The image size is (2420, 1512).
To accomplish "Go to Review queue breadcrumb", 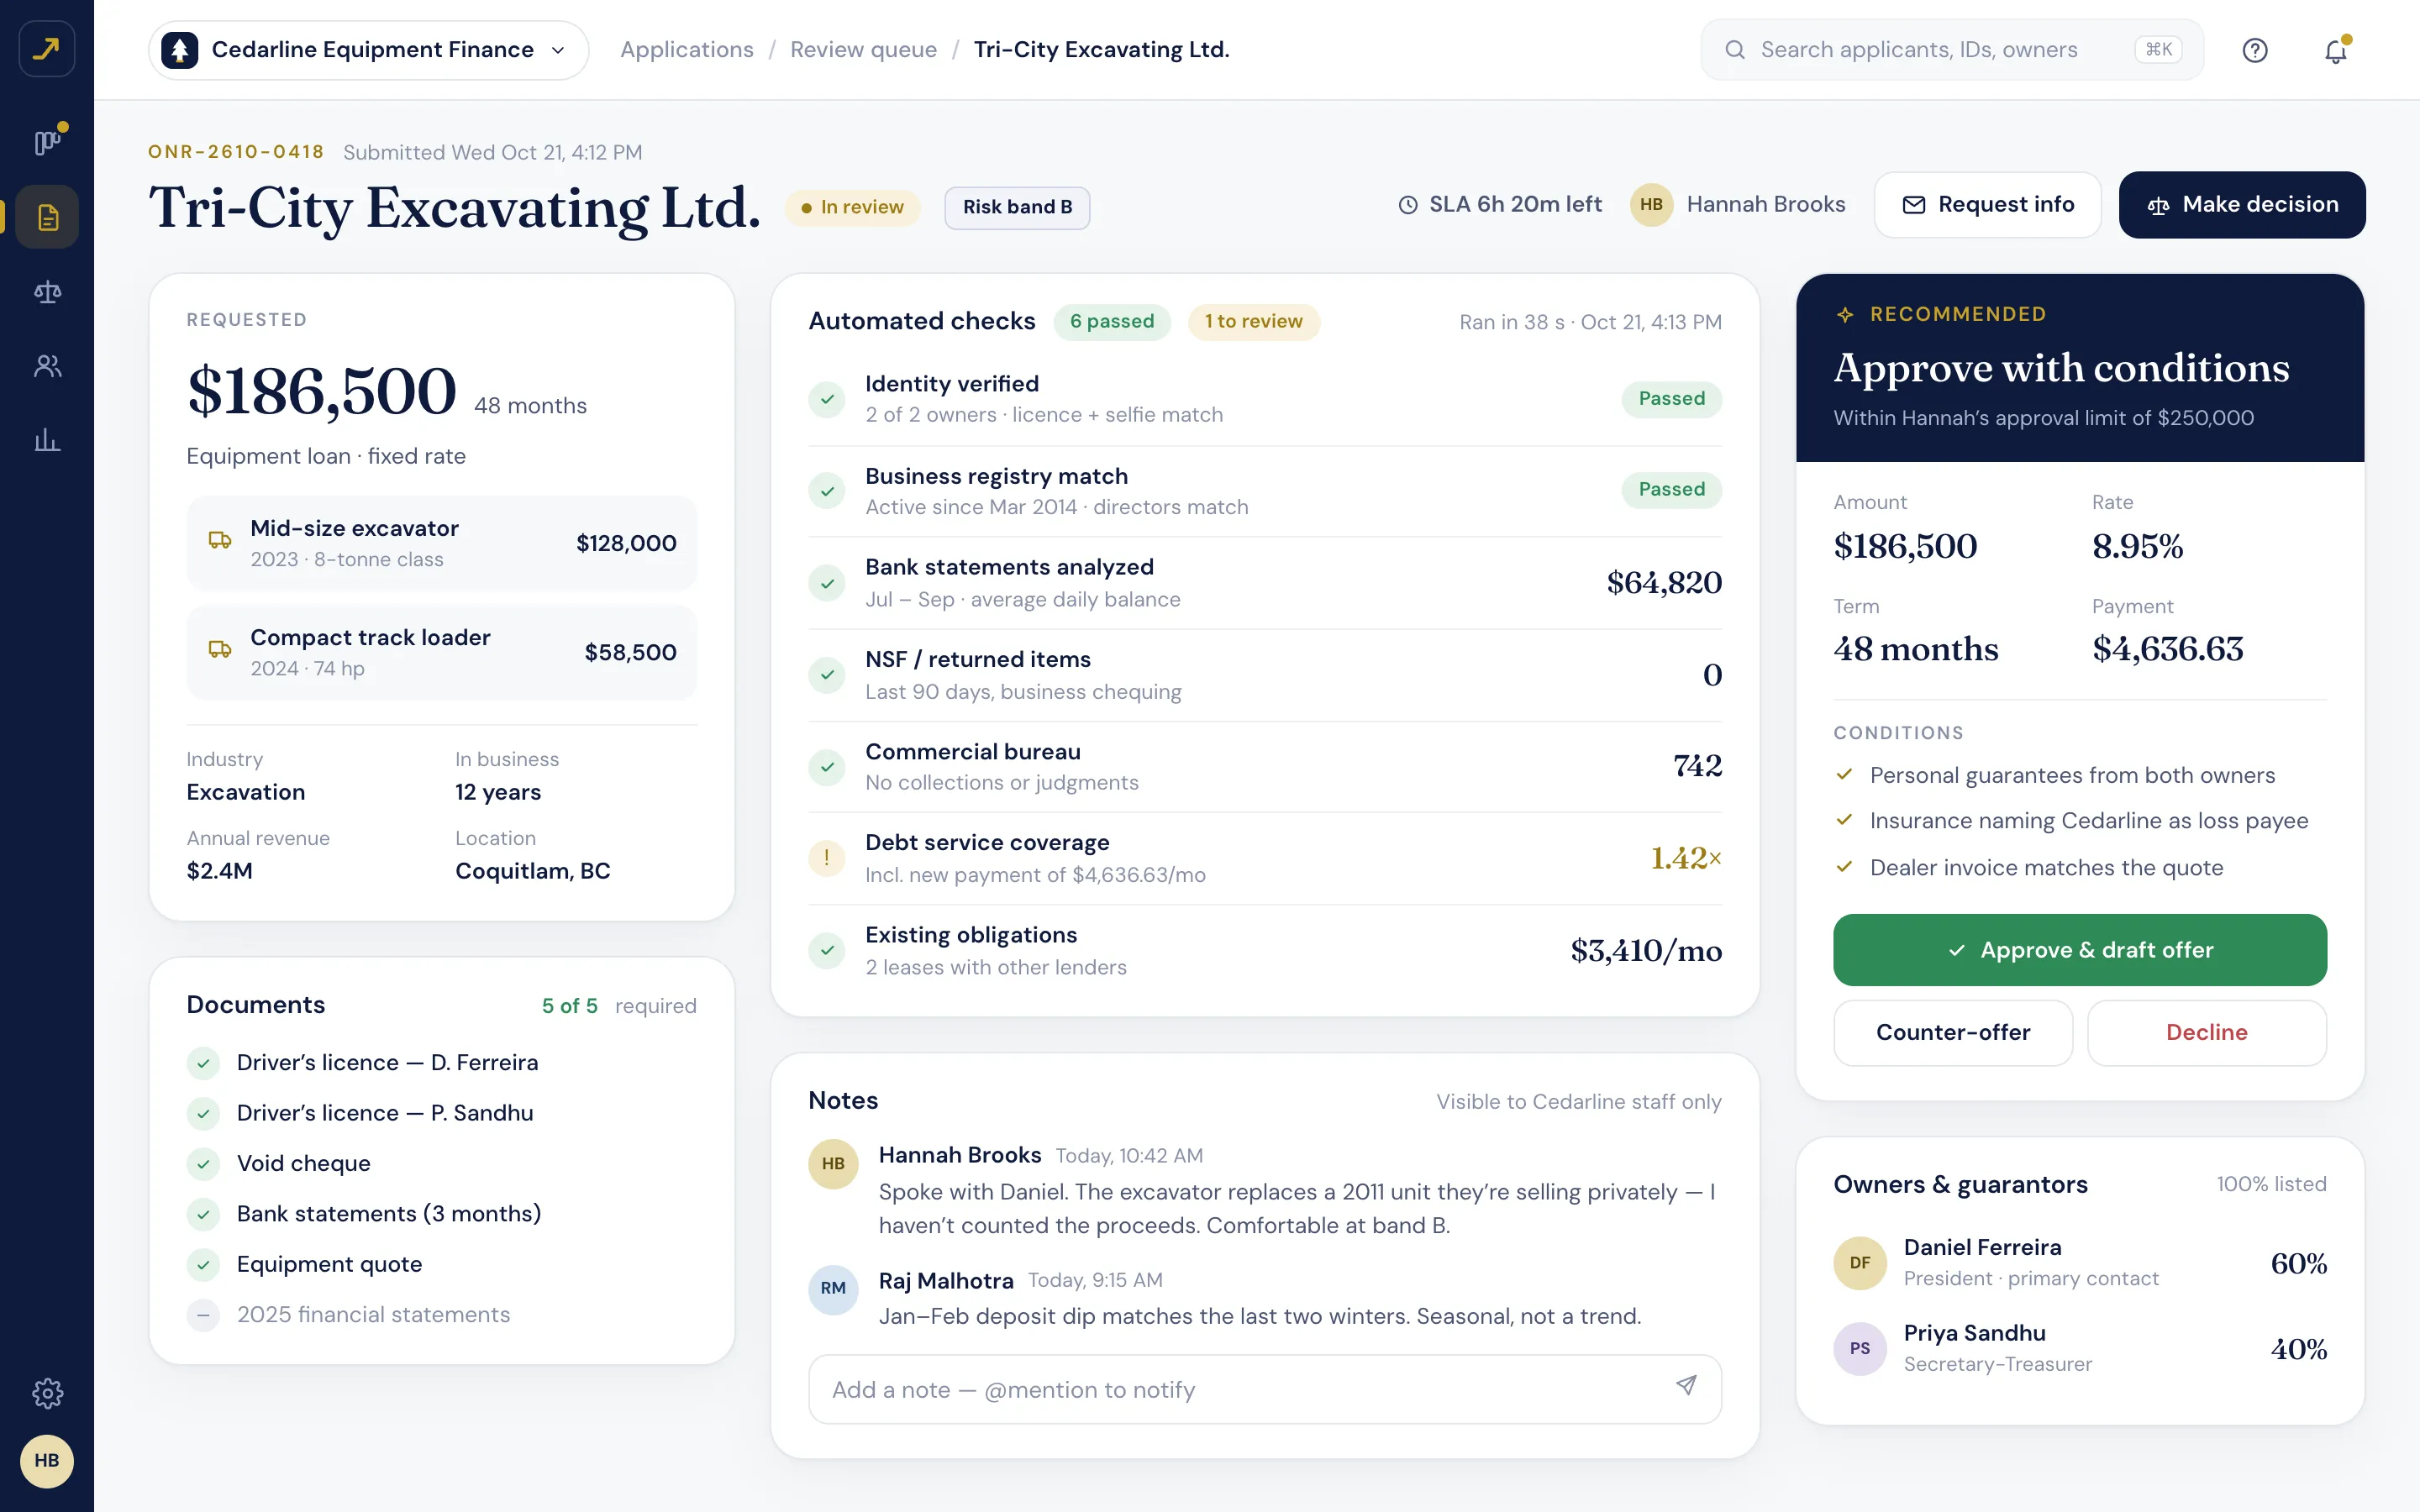I will pyautogui.click(x=863, y=50).
